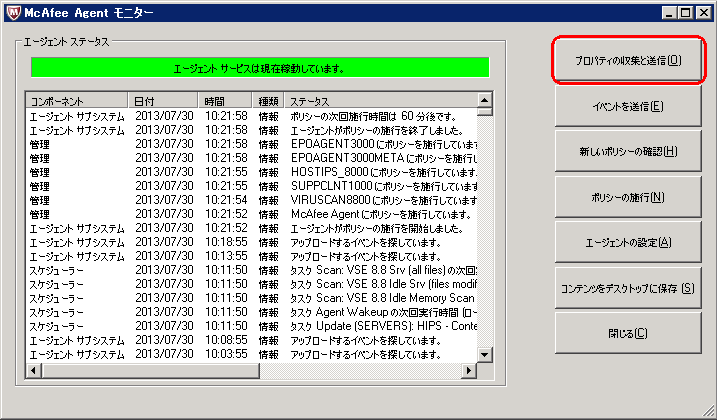The height and width of the screenshot is (420, 717).
Task: Click vertical scrollbar up arrow
Action: tap(485, 100)
